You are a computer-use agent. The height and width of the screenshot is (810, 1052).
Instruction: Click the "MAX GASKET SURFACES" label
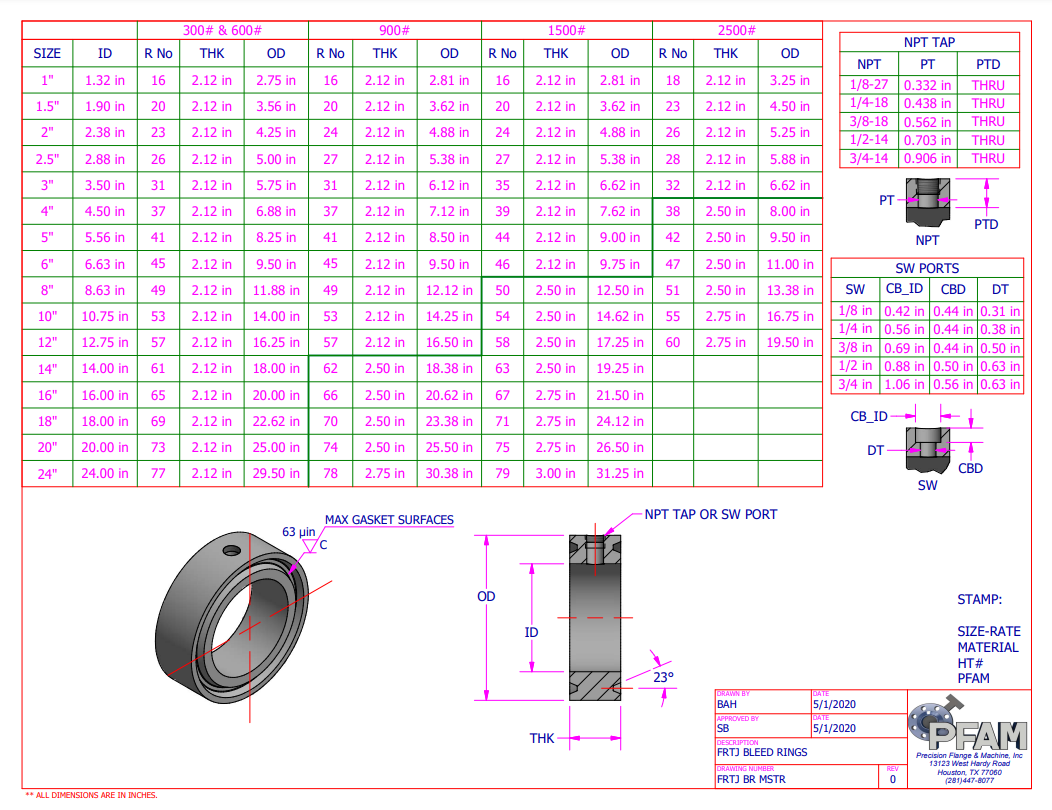(389, 520)
